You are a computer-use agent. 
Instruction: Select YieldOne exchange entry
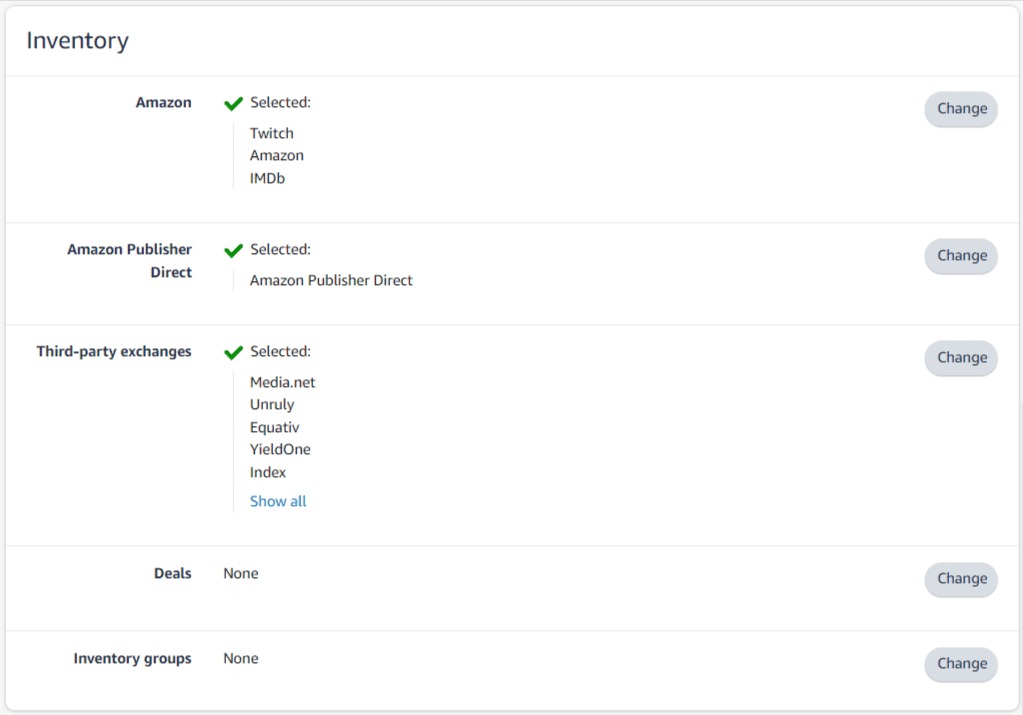280,450
